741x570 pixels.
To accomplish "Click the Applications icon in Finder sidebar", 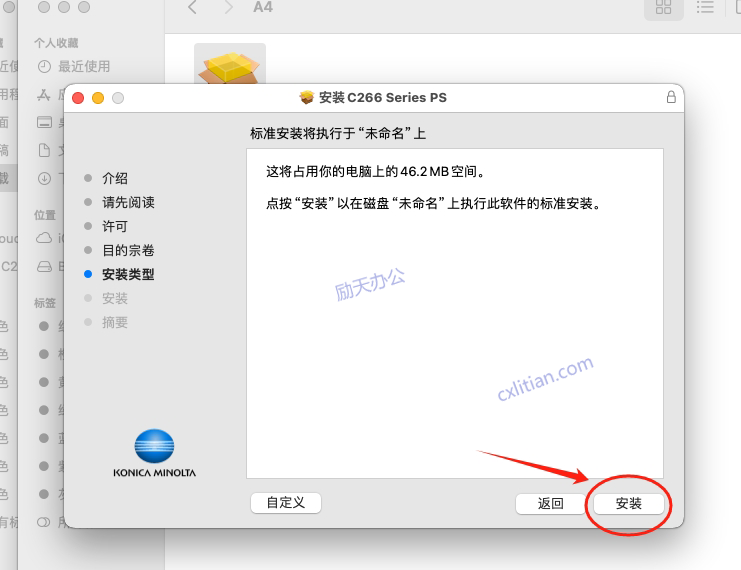I will (44, 94).
